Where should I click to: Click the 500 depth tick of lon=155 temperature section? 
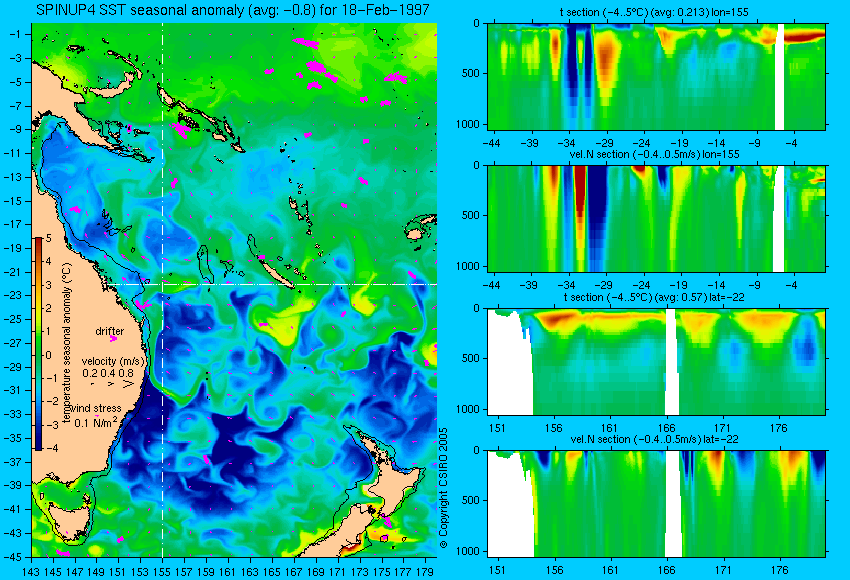point(471,73)
